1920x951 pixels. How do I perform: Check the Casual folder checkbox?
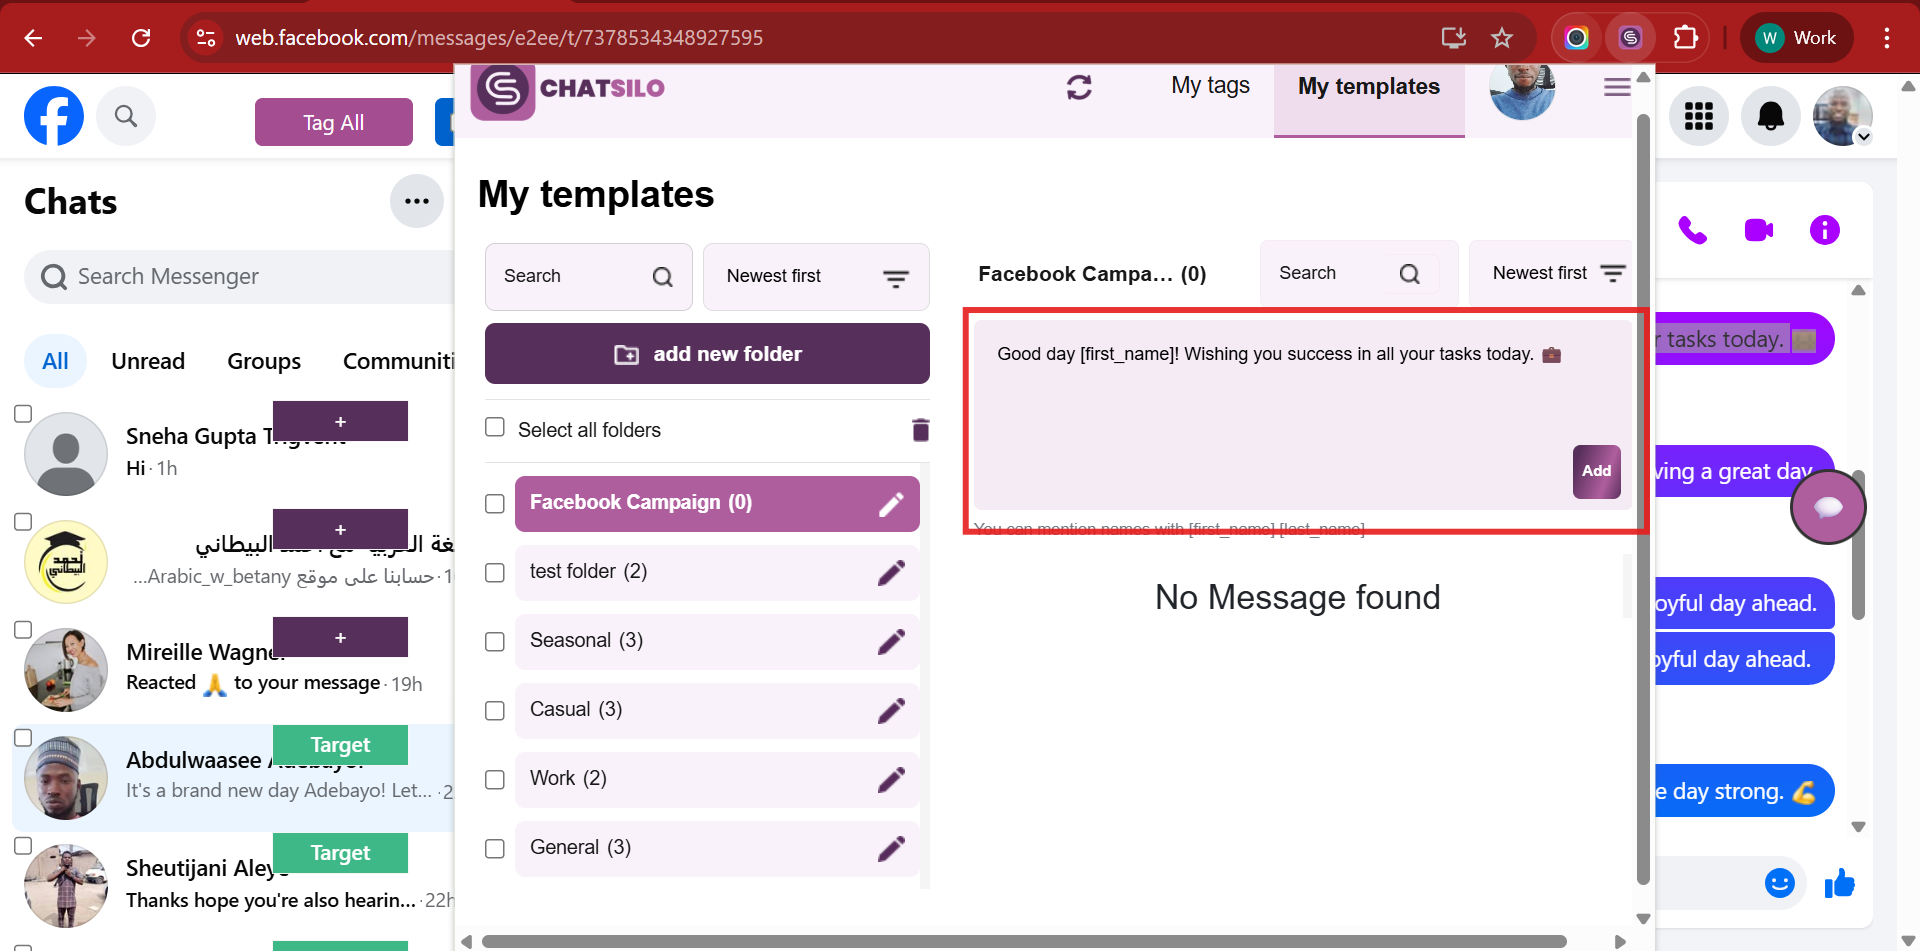[495, 711]
